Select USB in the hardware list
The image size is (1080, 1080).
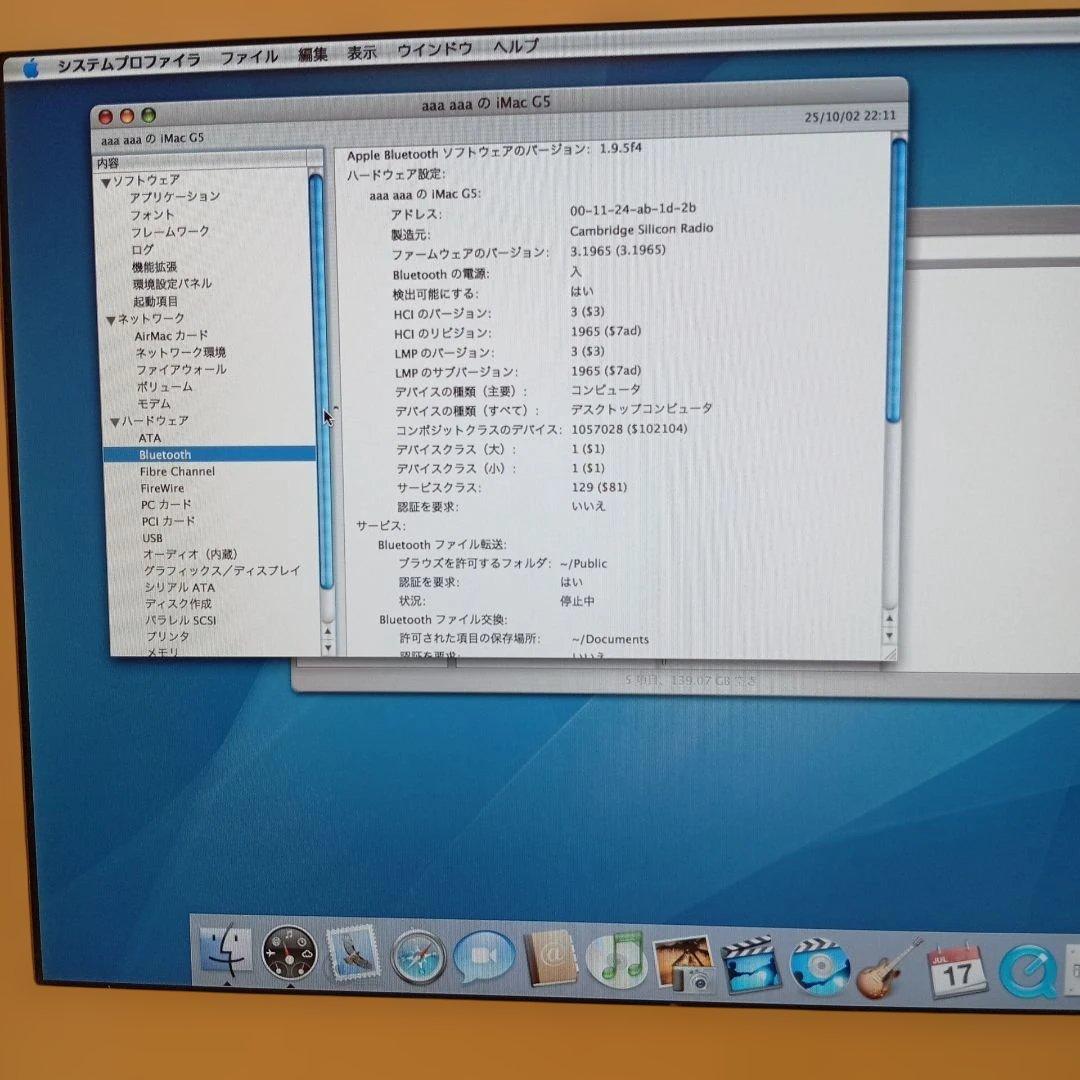(152, 538)
